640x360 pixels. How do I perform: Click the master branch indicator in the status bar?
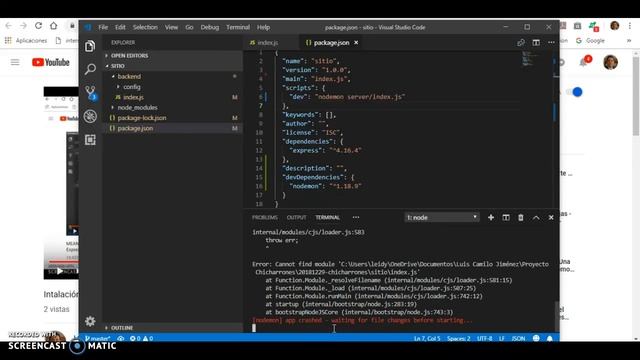tap(98, 338)
